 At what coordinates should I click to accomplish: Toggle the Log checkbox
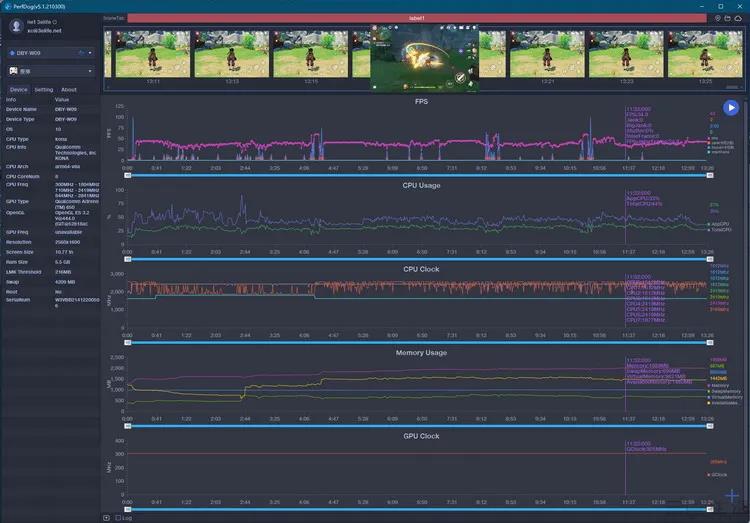[118, 518]
